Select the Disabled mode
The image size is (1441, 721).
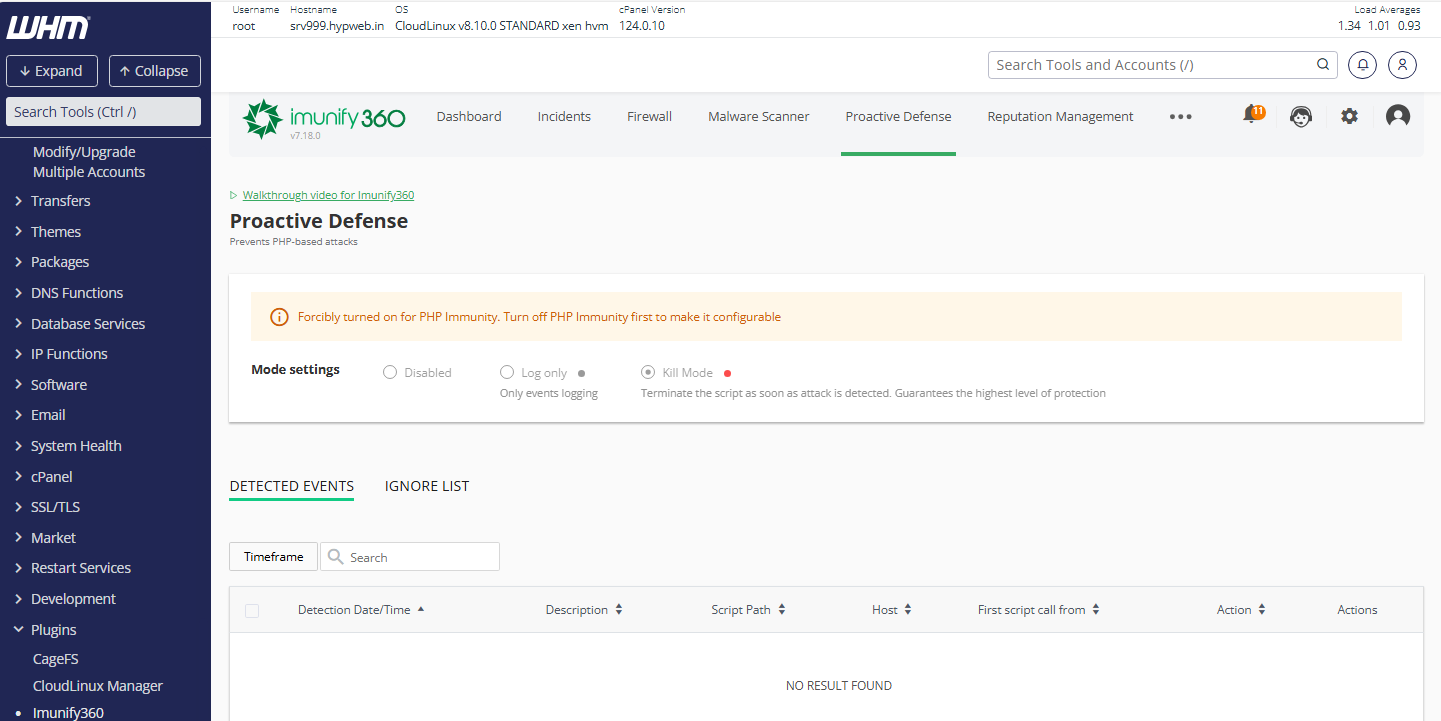point(389,371)
